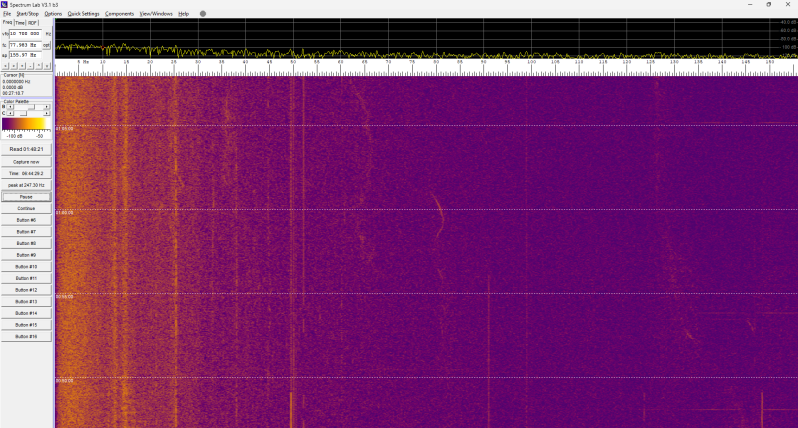Click the Continue button

26,209
